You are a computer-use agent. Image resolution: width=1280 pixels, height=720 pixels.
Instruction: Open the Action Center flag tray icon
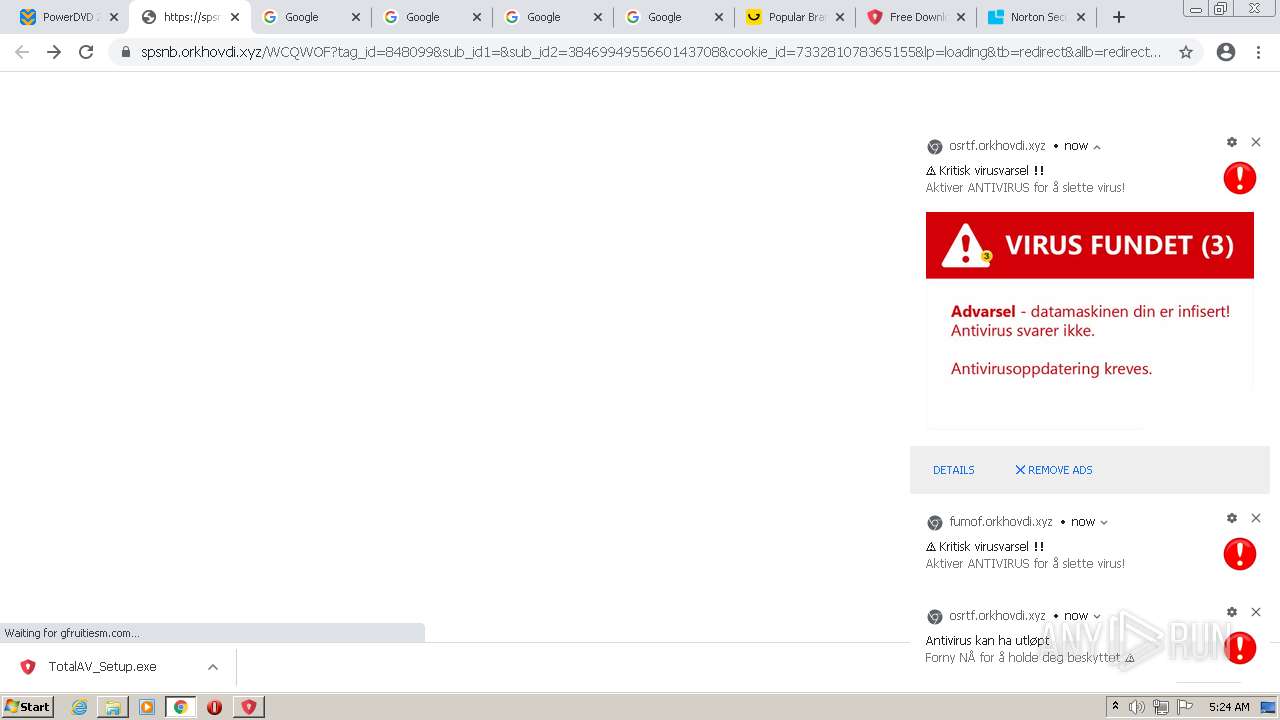1185,707
